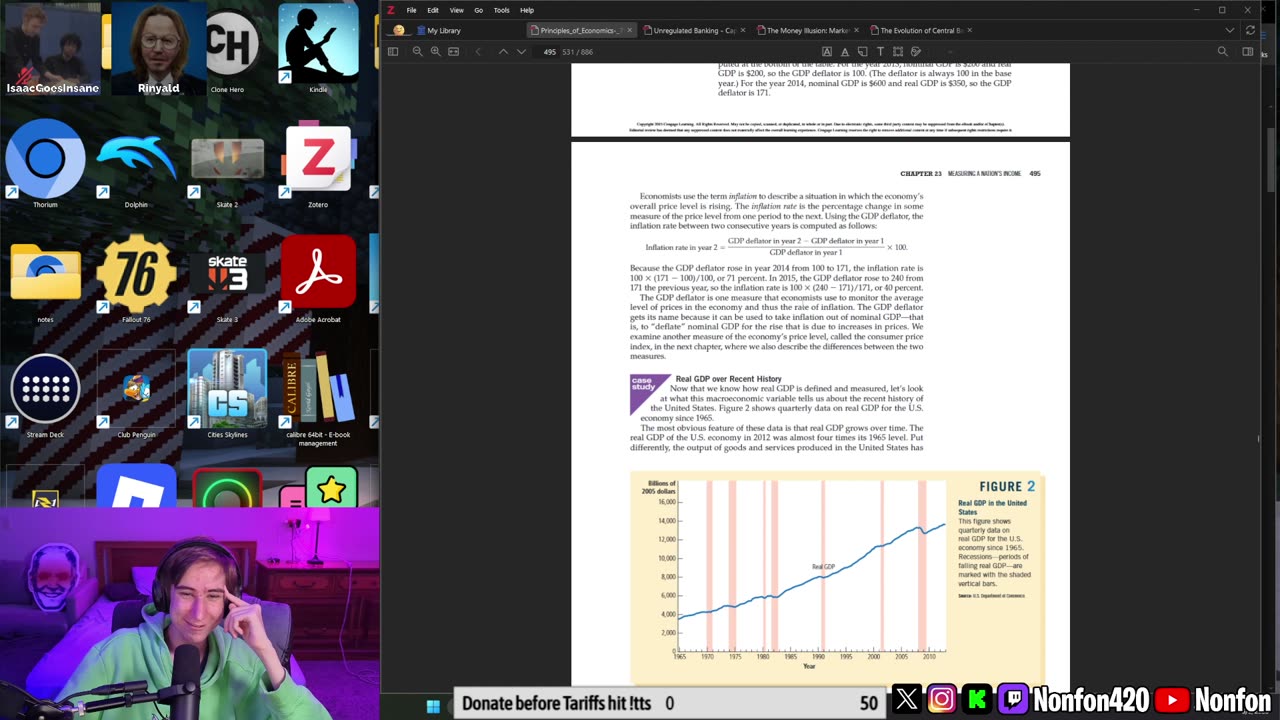Toggle the item context pane
This screenshot has width=1280, height=720.
pos(1248,51)
